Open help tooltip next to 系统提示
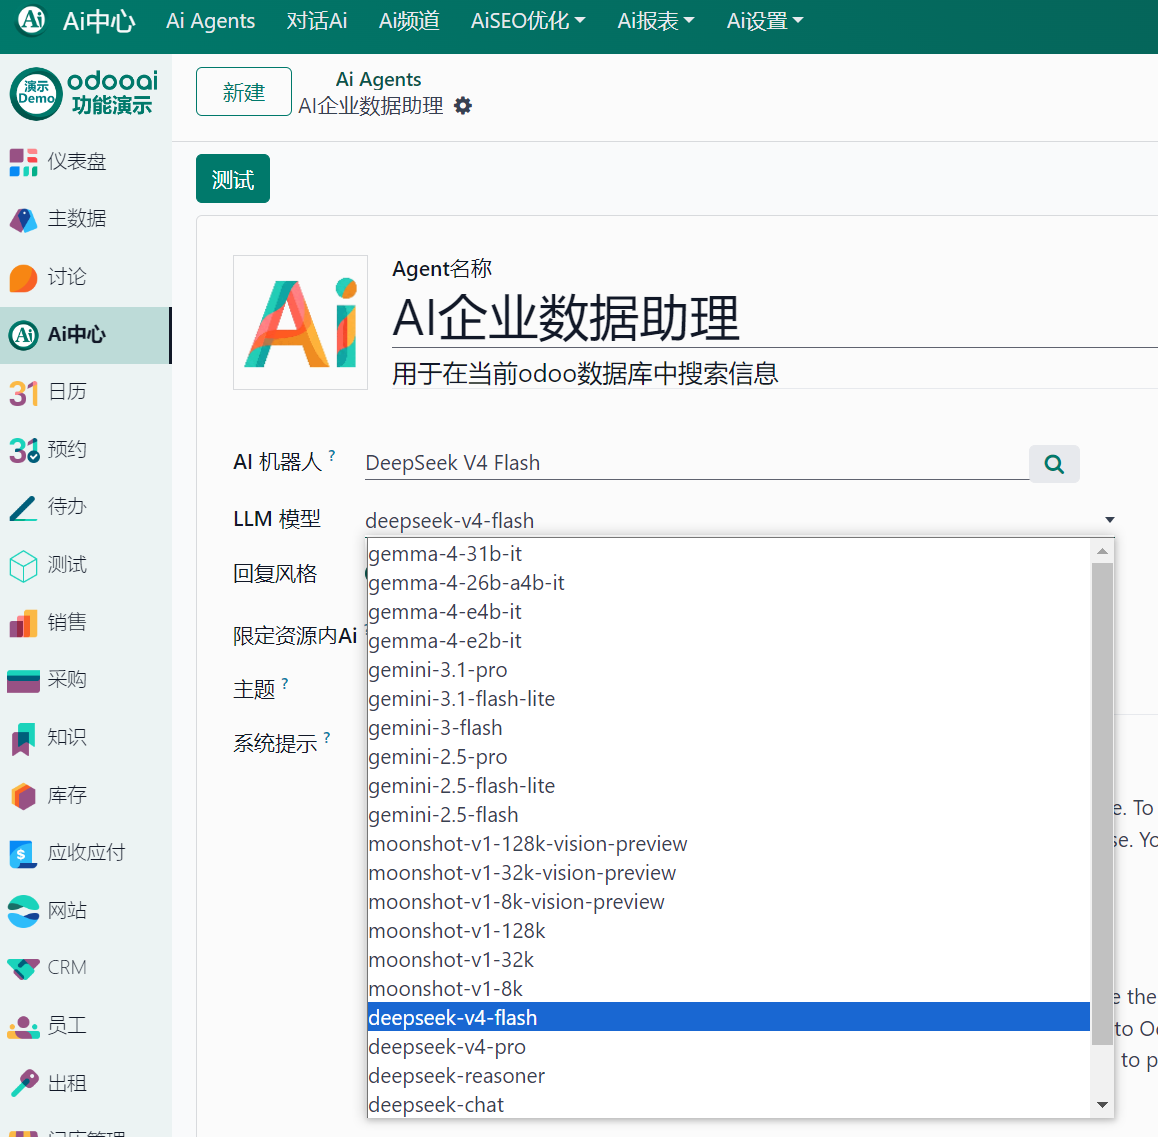 pyautogui.click(x=326, y=737)
